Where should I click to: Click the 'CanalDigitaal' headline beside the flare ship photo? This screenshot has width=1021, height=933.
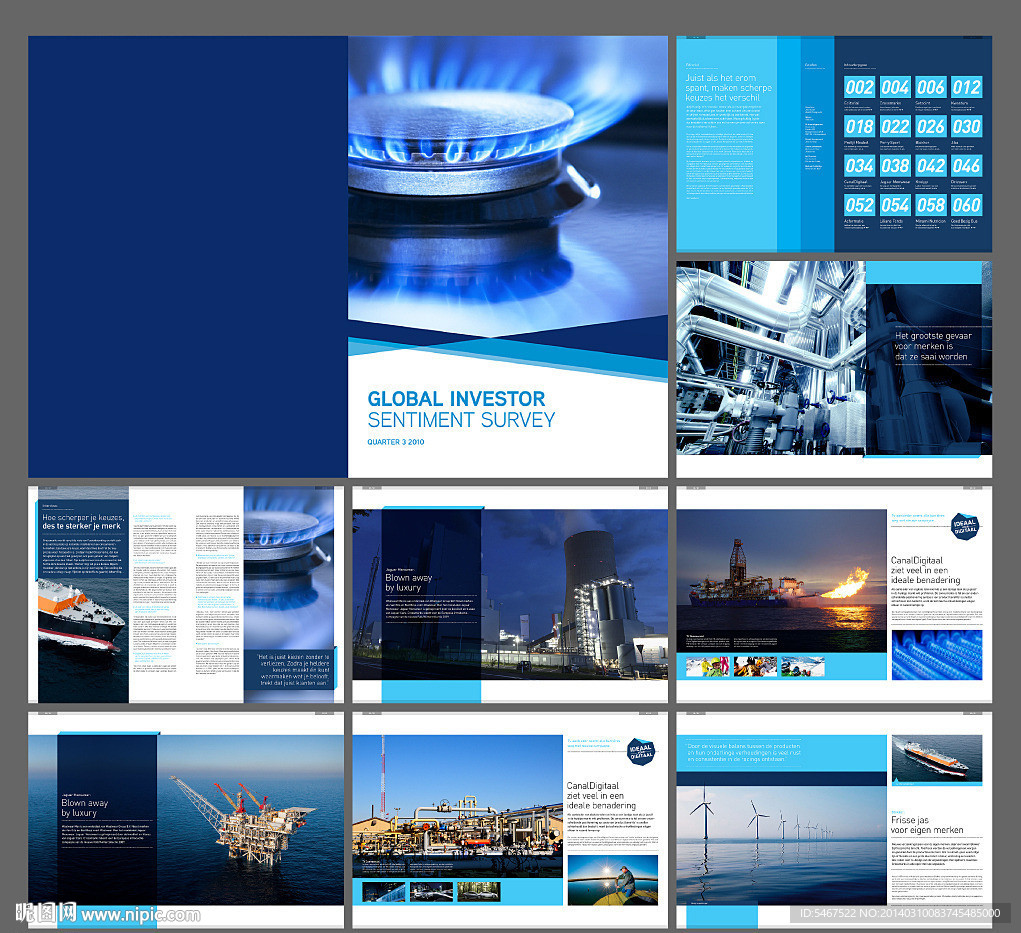tap(925, 570)
